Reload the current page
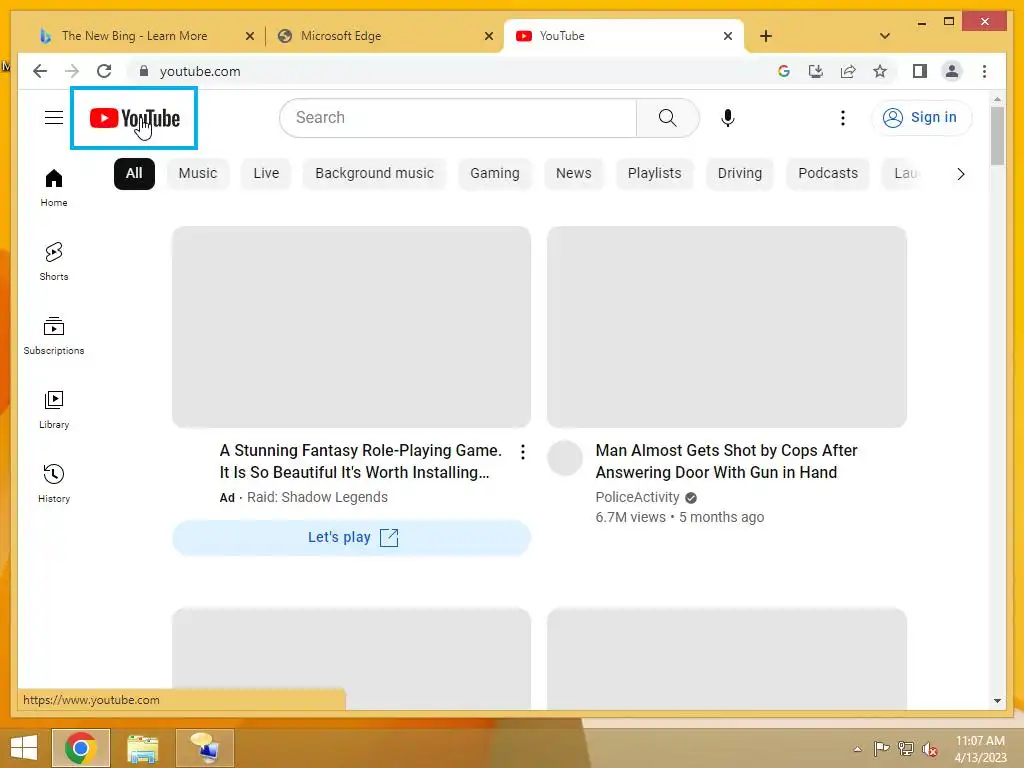This screenshot has height=768, width=1024. point(104,71)
